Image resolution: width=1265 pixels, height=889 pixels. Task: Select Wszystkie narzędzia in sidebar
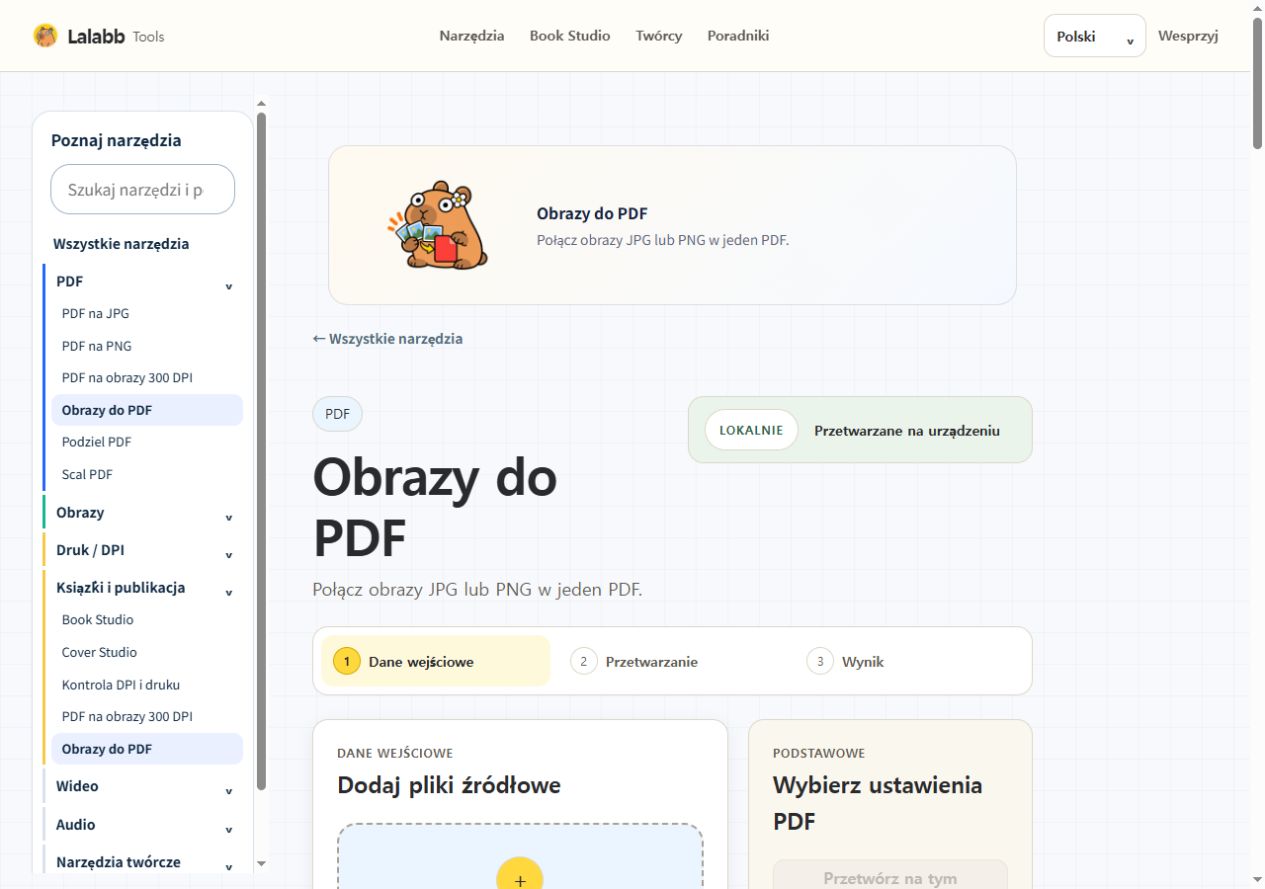coord(121,244)
